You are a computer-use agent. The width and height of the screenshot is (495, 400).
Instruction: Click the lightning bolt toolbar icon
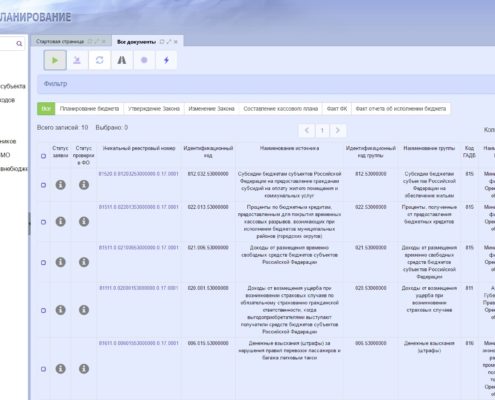click(166, 60)
